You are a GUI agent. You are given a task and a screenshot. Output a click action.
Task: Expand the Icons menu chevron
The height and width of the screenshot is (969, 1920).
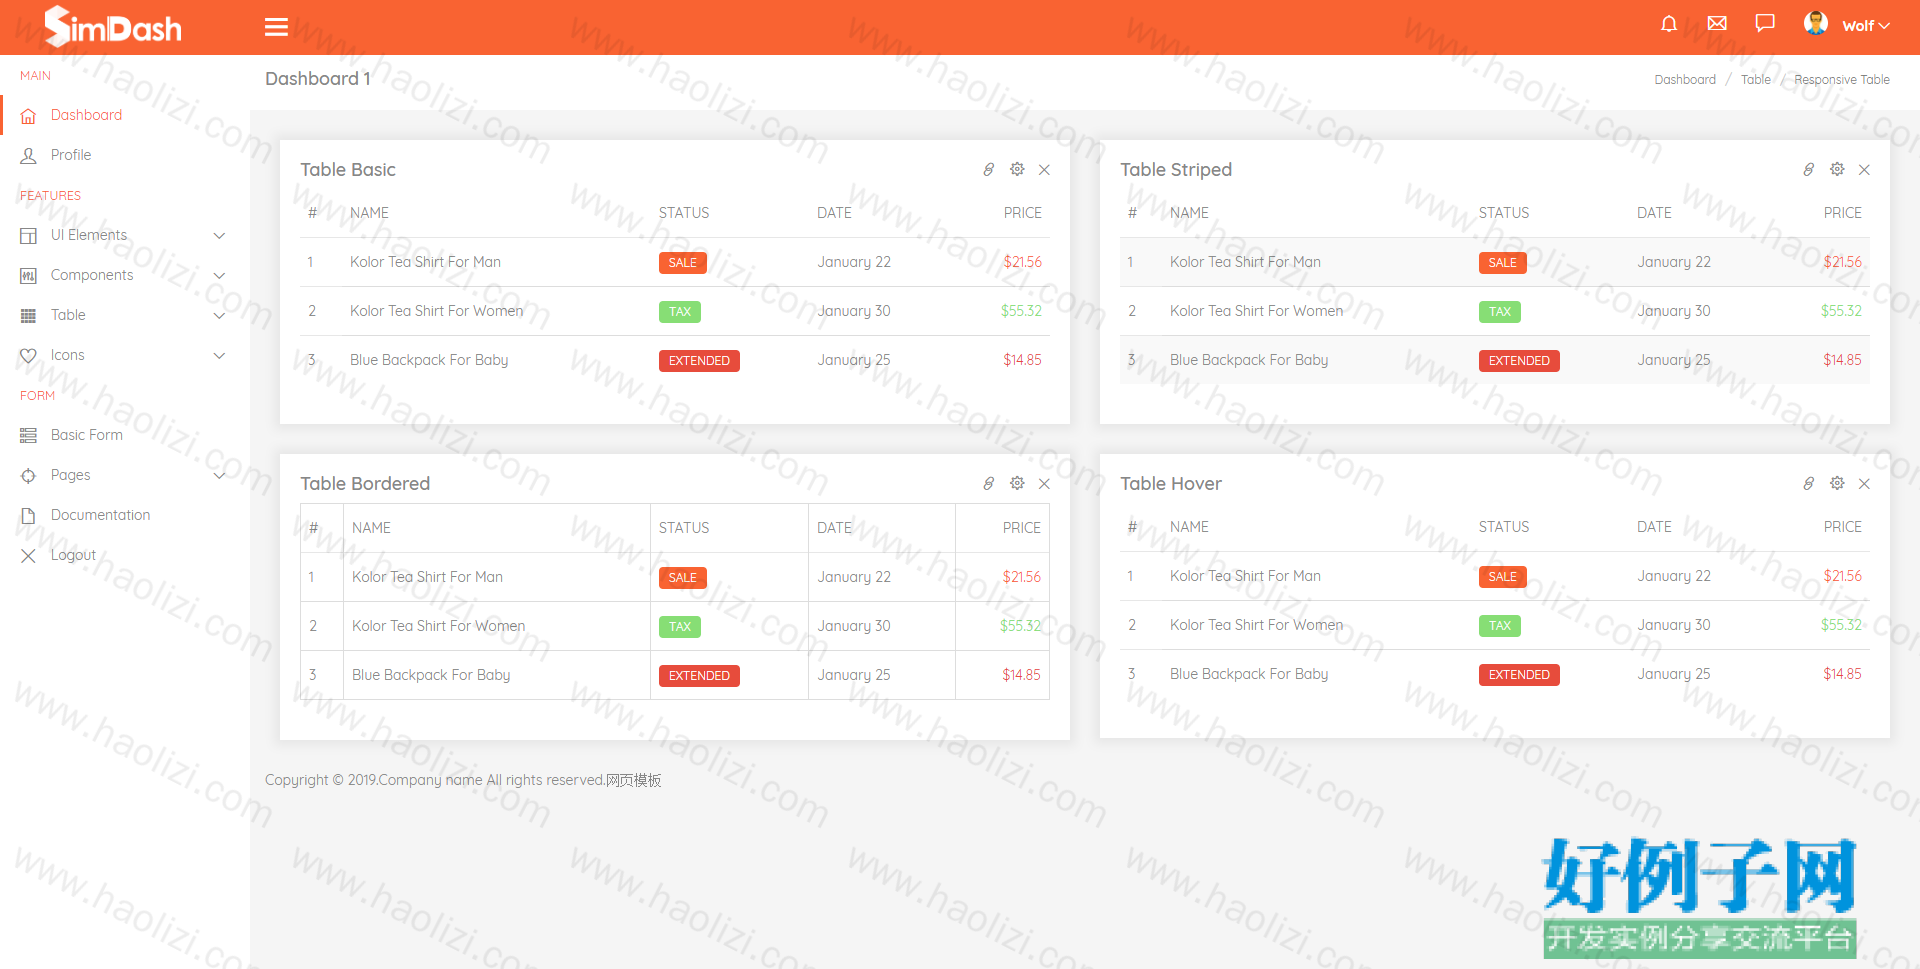click(219, 356)
